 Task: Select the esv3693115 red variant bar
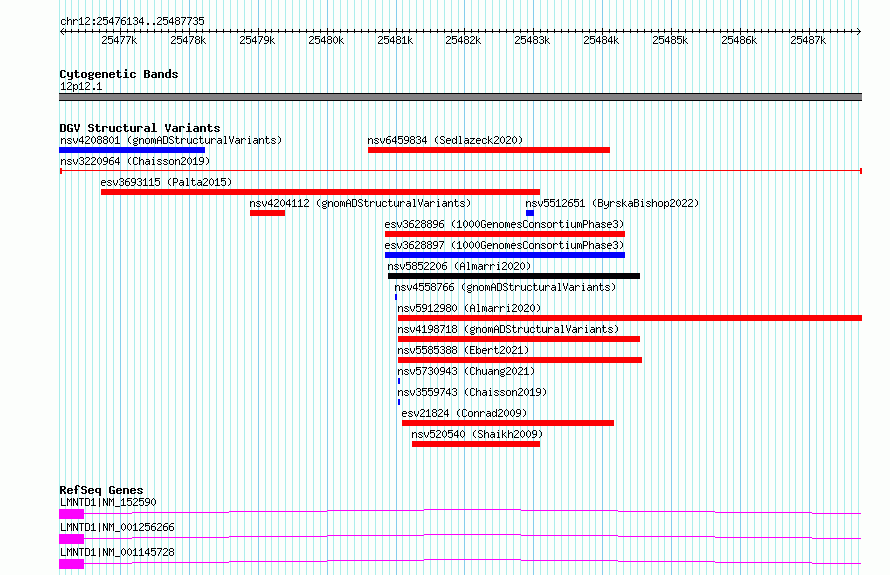tap(320, 192)
